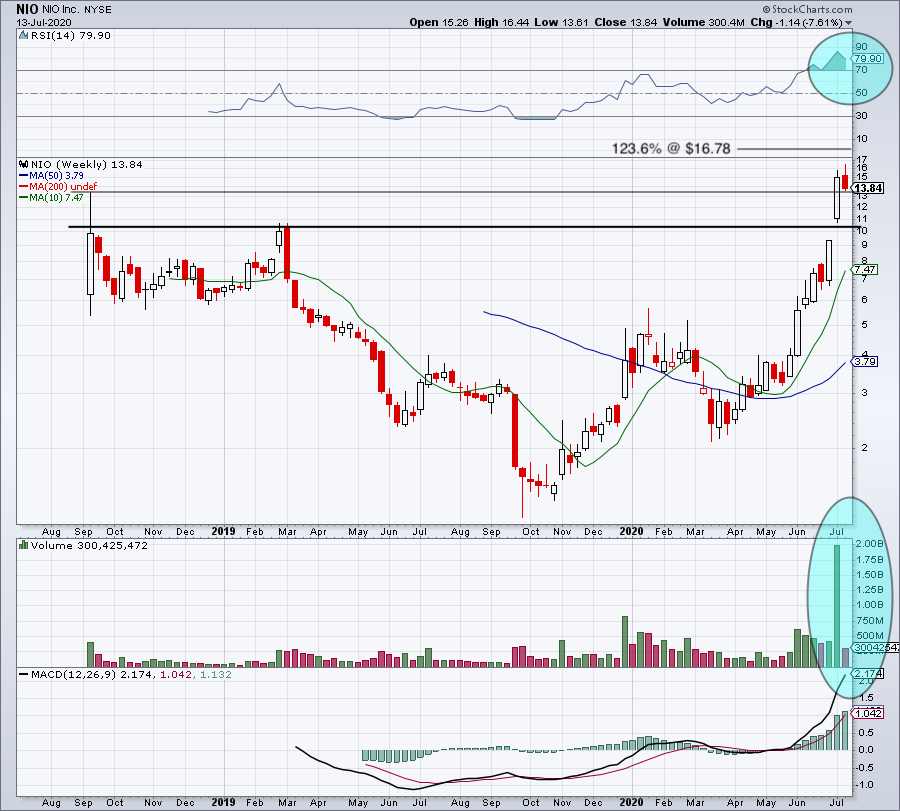Click the 1.132 MACD histogram legend value
The height and width of the screenshot is (811, 900).
pos(215,674)
